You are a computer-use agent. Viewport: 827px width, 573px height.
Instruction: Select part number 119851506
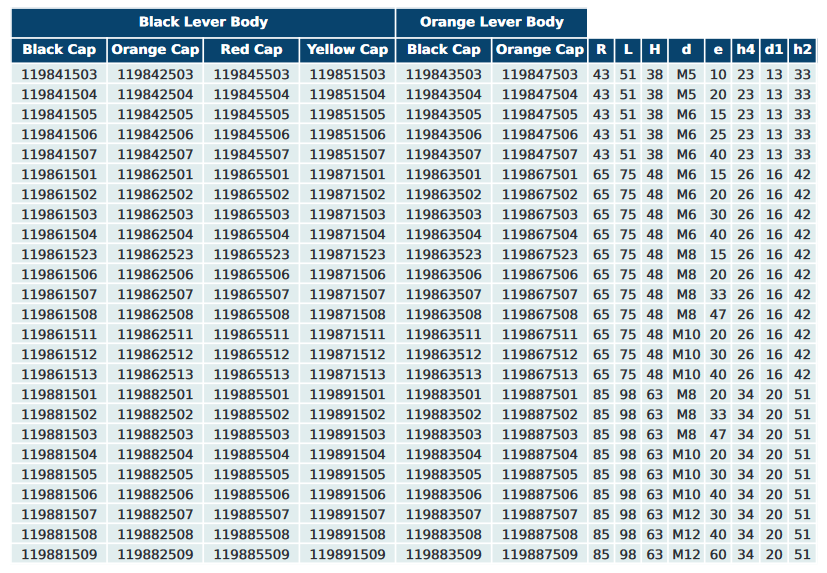click(x=348, y=135)
